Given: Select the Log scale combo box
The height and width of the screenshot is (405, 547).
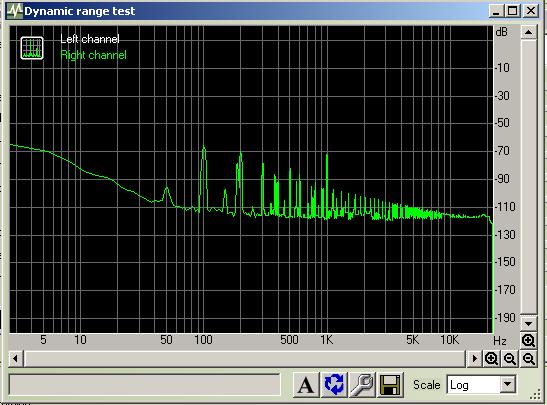Looking at the screenshot, I should click(x=481, y=385).
